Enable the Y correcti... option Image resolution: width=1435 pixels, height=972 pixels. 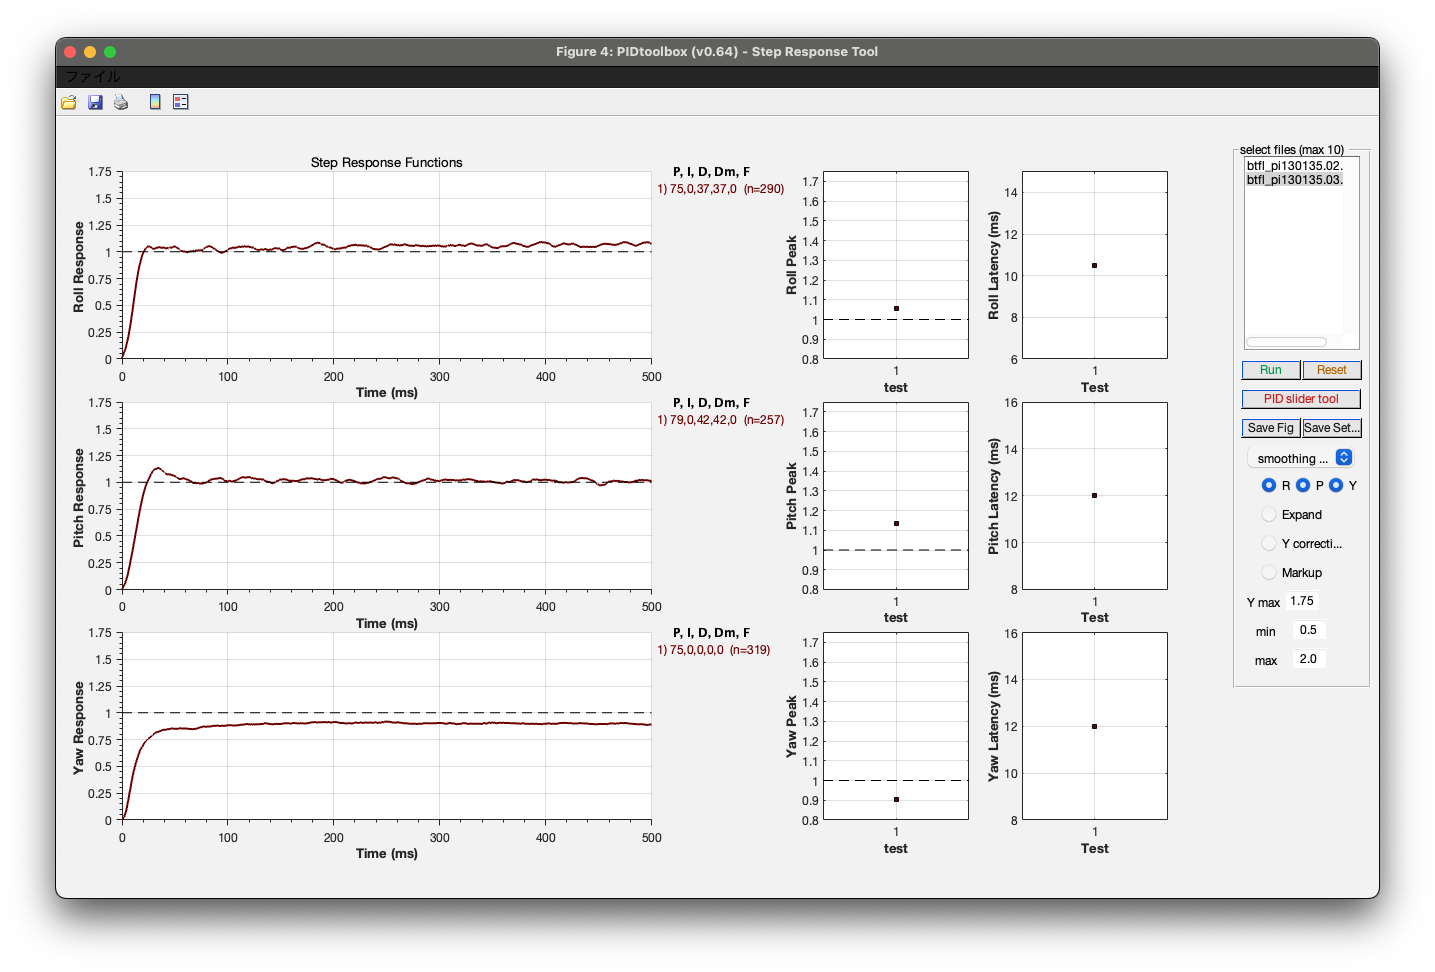click(x=1269, y=543)
